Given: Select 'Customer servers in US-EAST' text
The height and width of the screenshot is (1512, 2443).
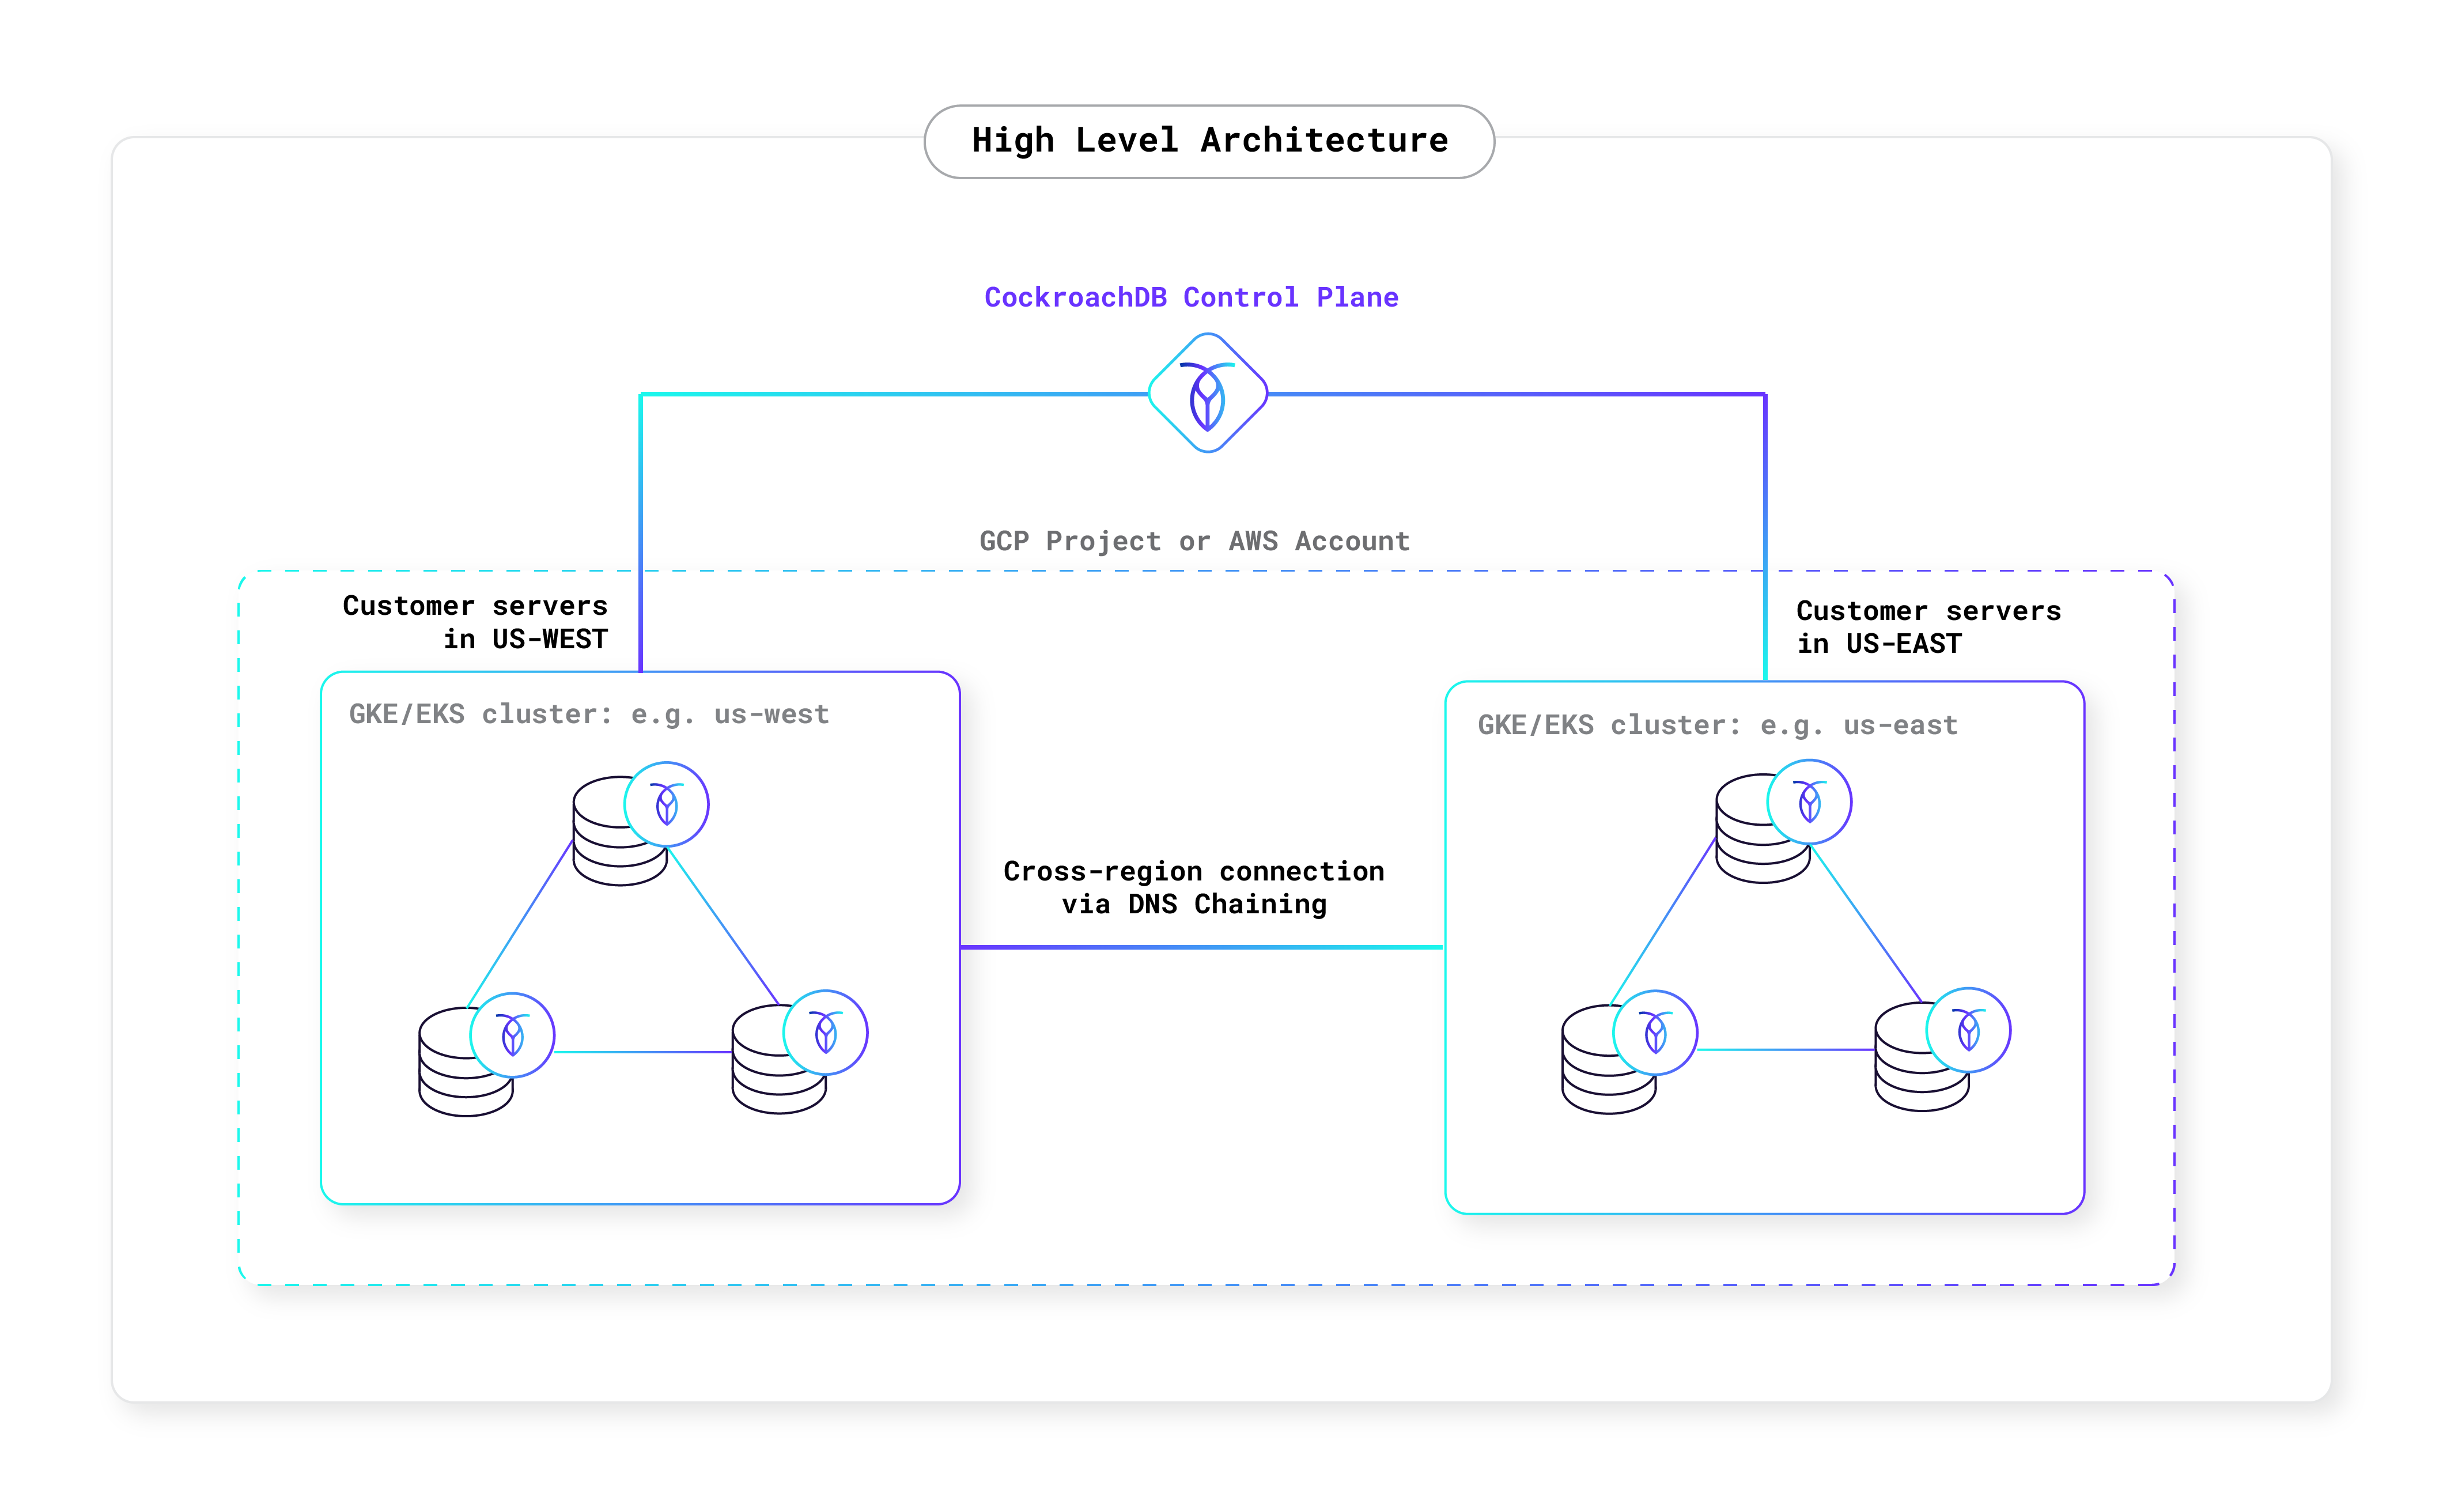Looking at the screenshot, I should [1928, 627].
